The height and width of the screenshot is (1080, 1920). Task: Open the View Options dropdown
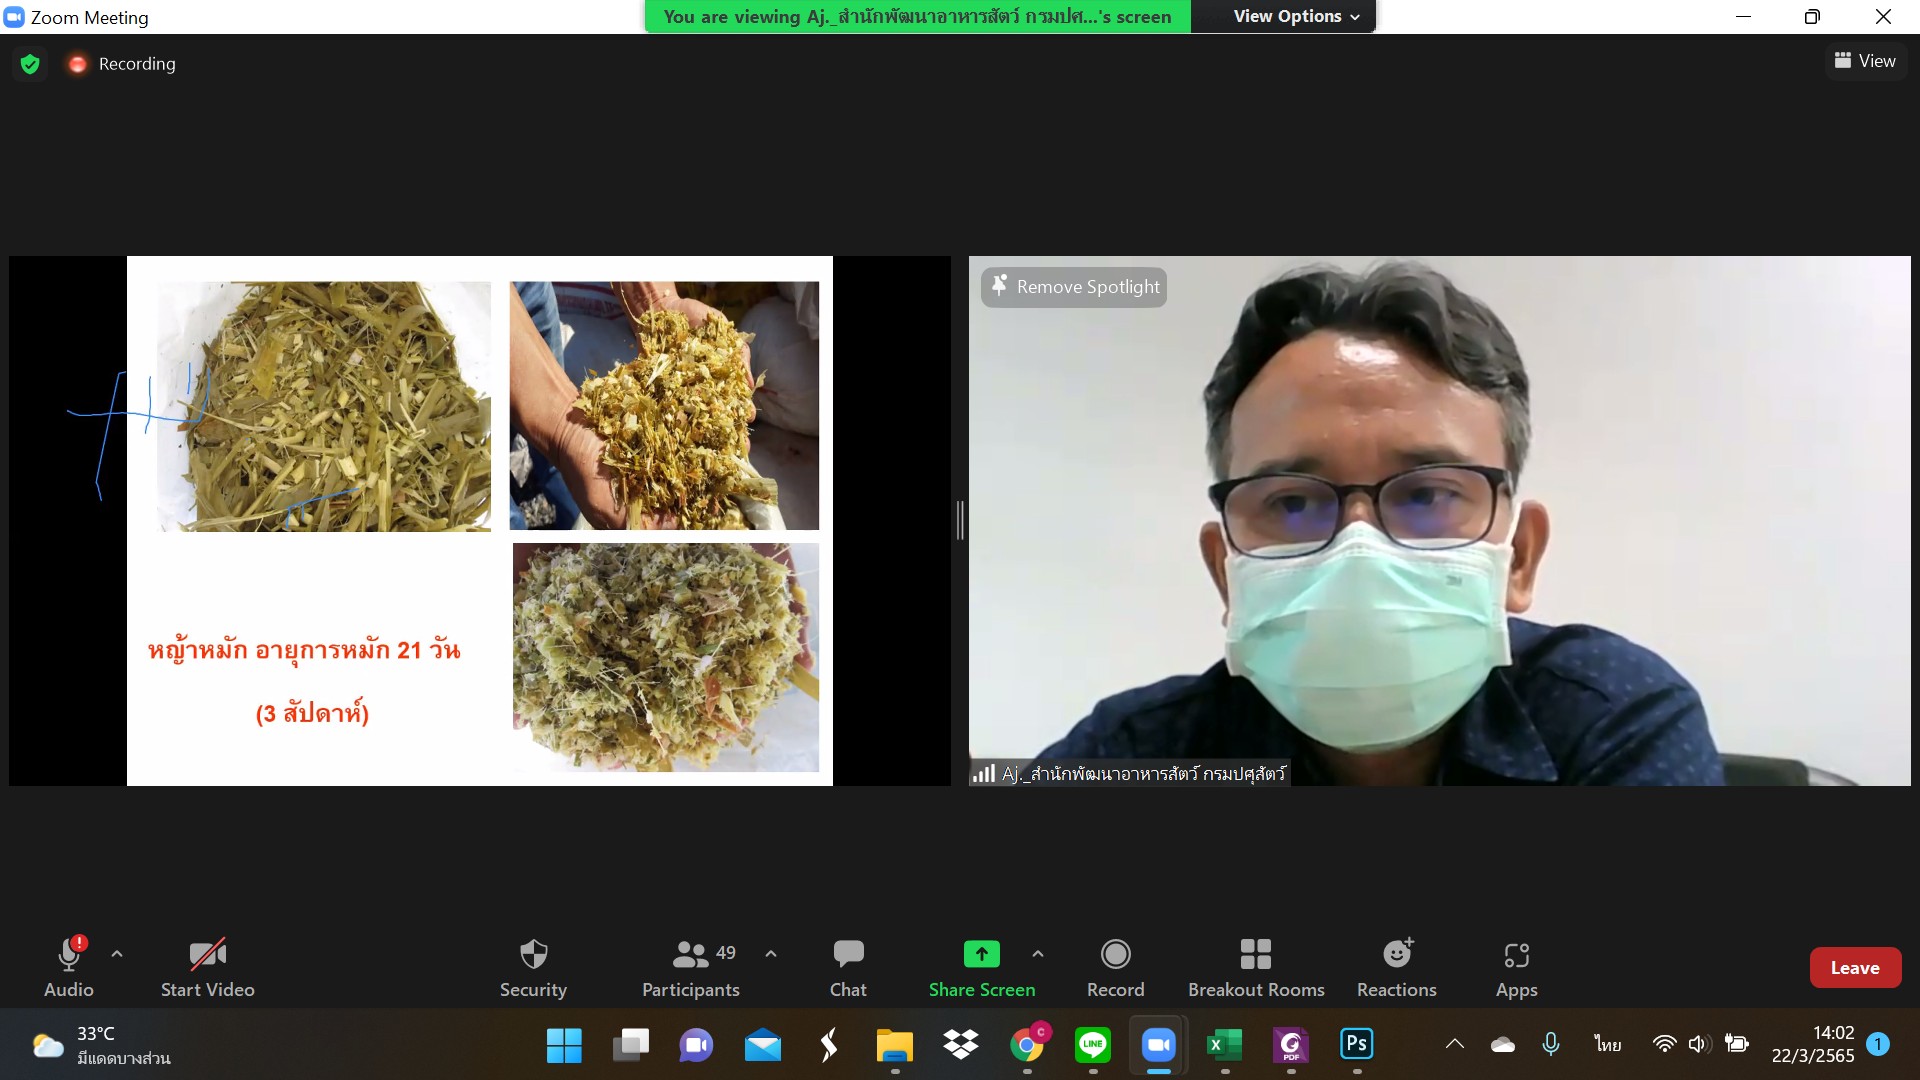tap(1296, 16)
